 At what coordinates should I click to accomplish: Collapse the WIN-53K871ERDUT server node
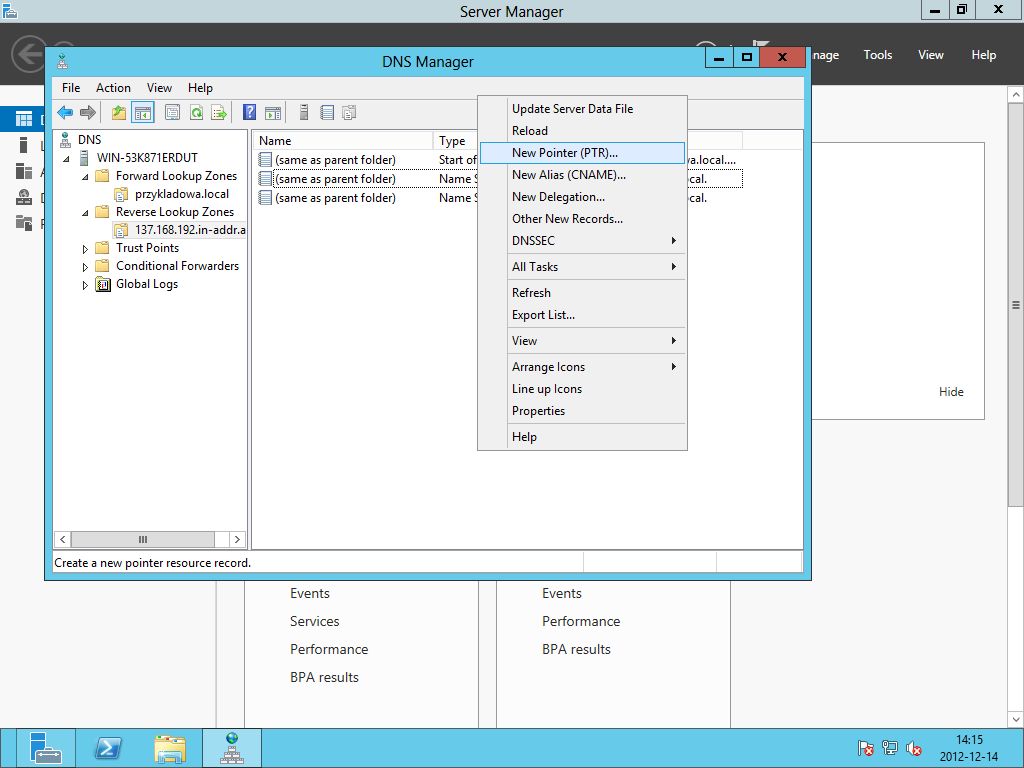click(x=66, y=158)
